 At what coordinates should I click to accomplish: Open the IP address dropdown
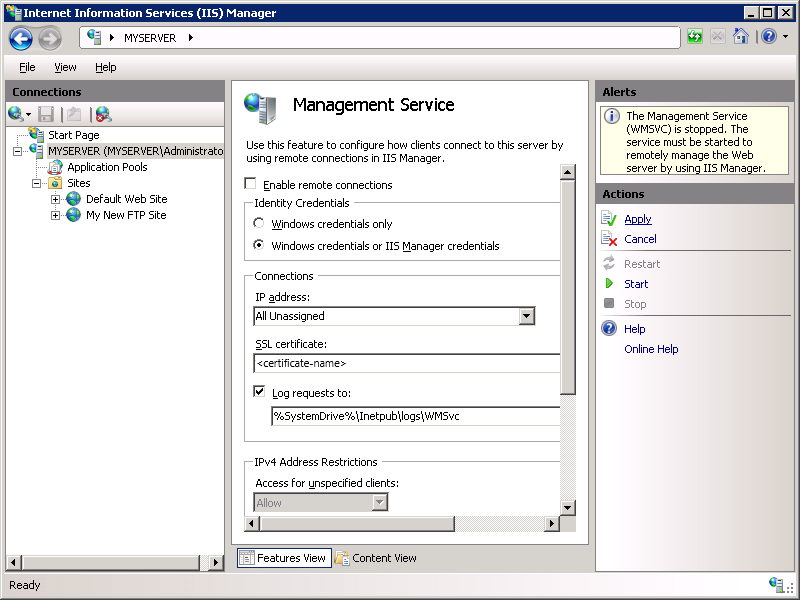[526, 316]
